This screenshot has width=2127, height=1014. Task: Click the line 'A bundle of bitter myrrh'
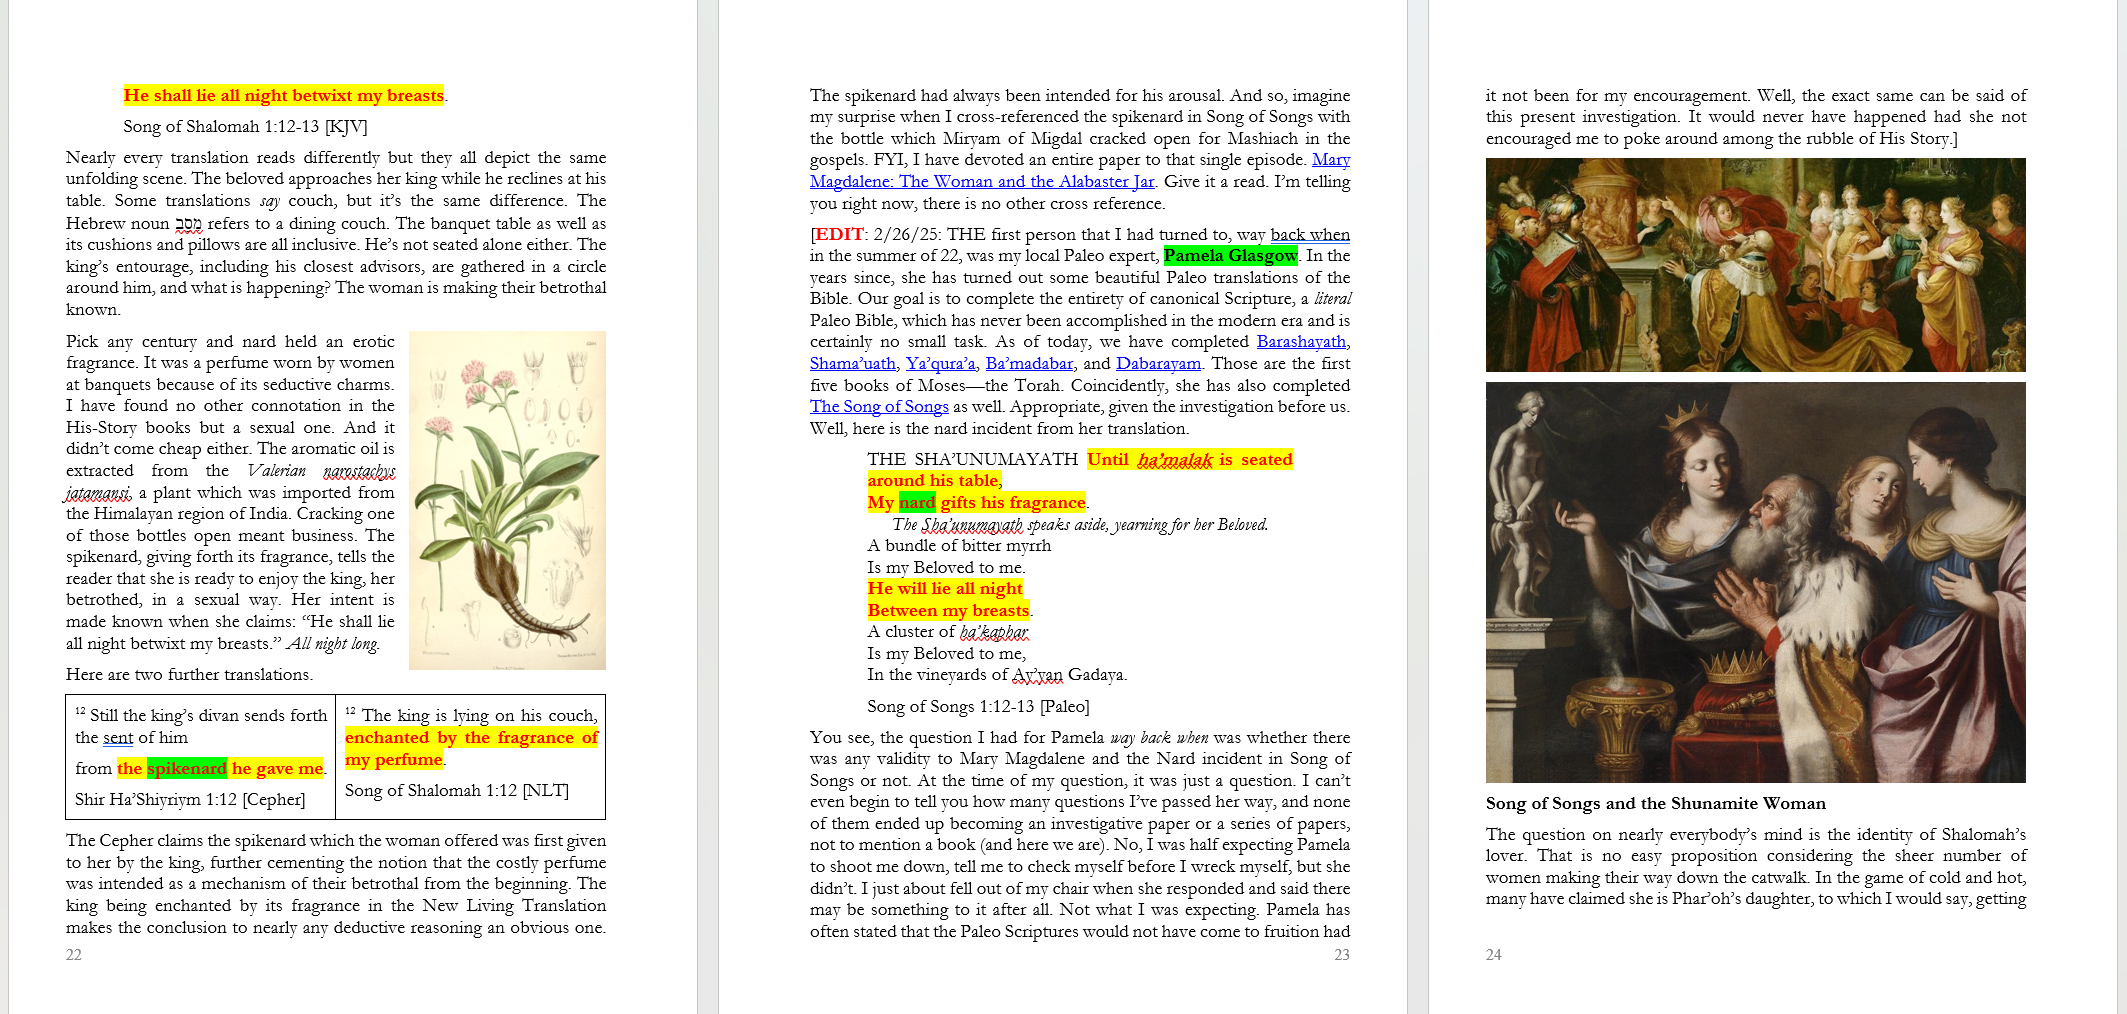(959, 546)
